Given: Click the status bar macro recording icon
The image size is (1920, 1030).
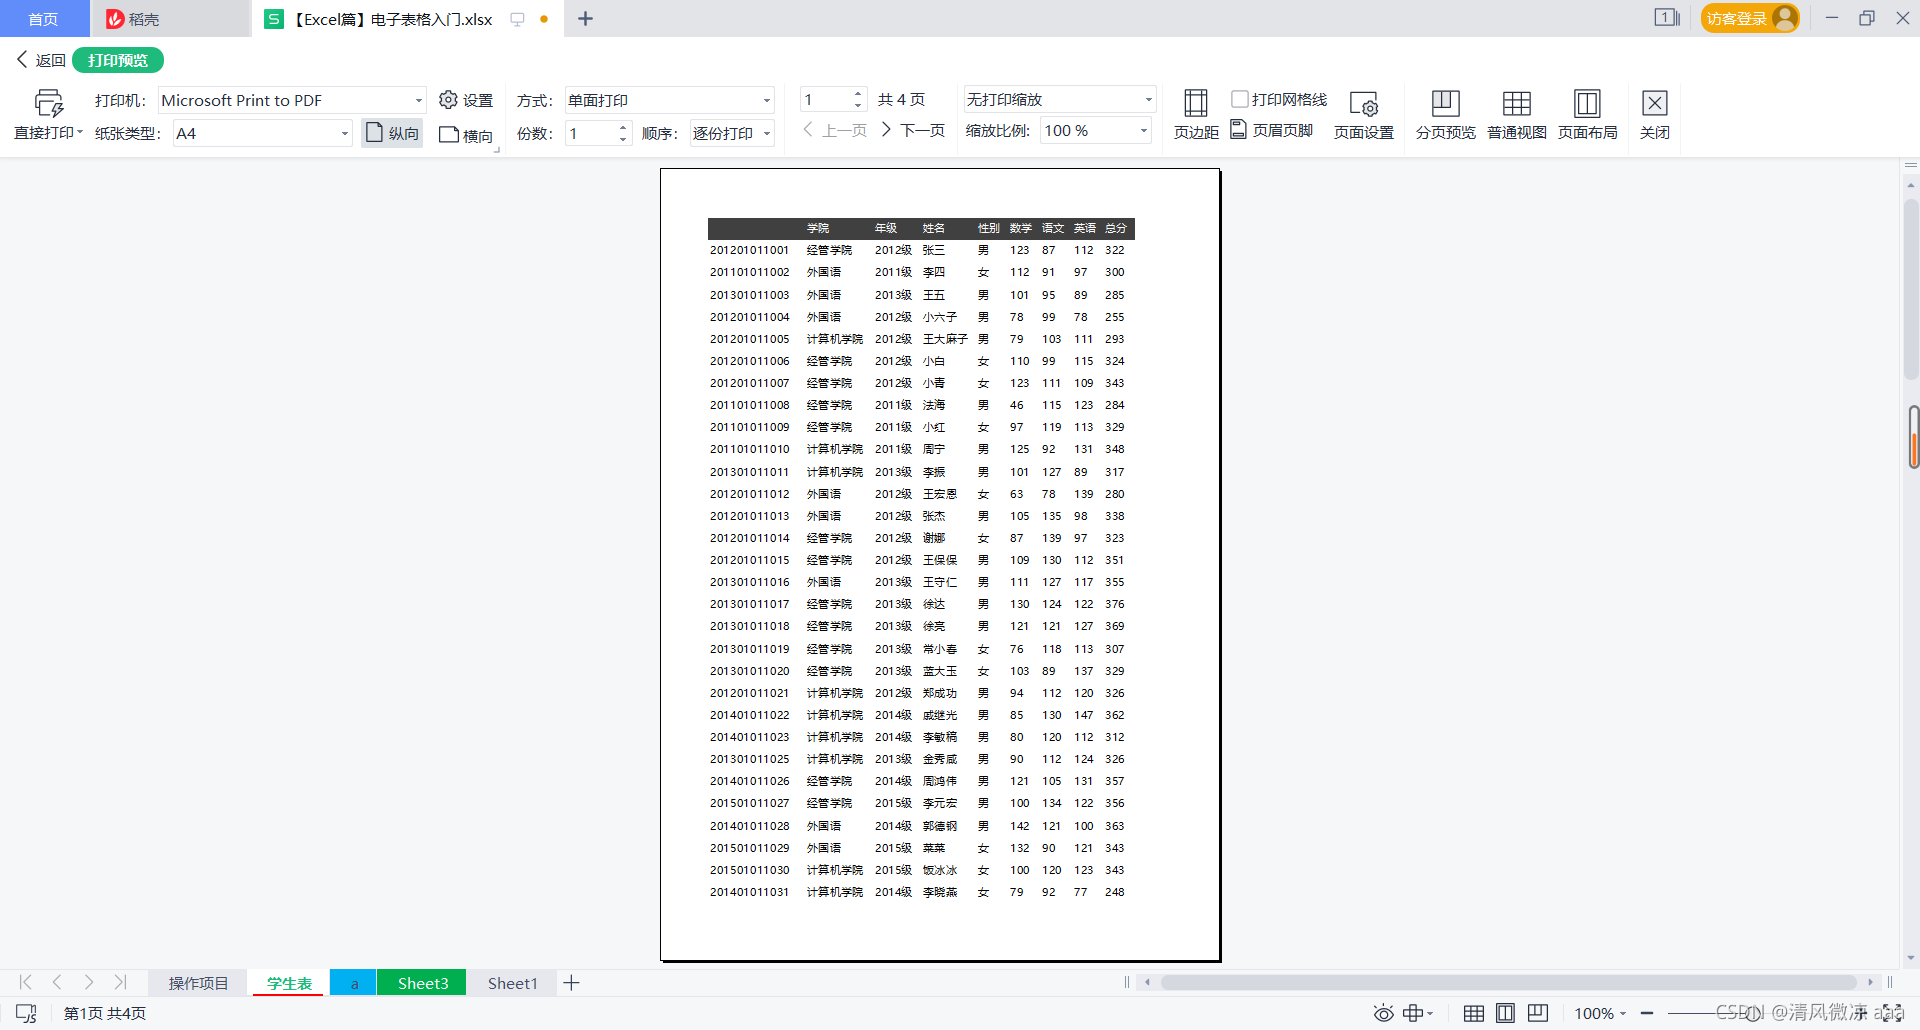Looking at the screenshot, I should coord(26,1013).
